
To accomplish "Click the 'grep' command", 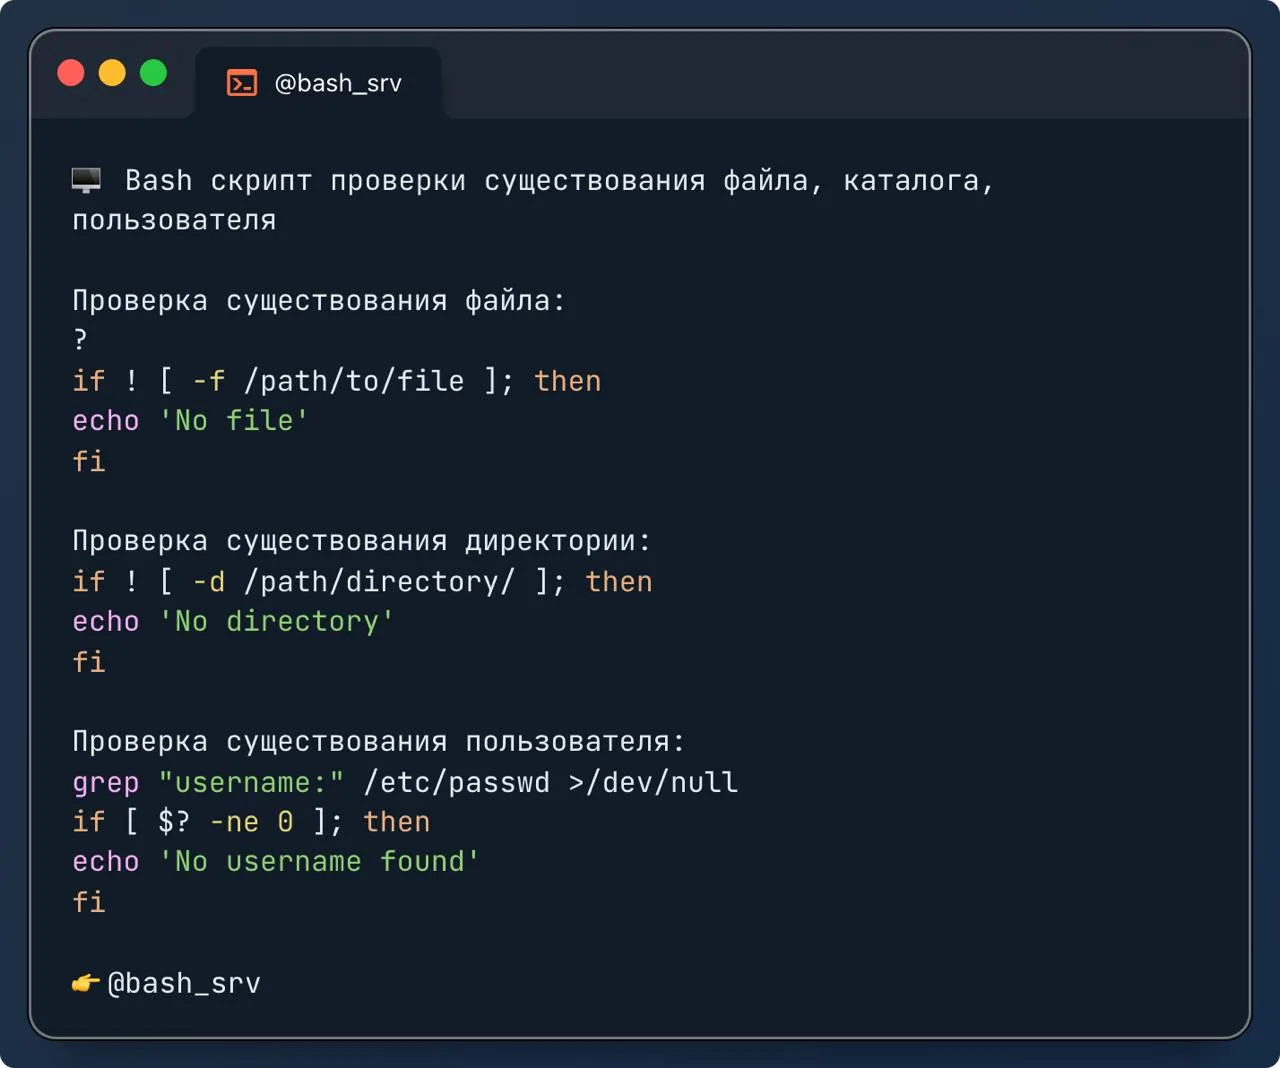I will click(106, 783).
